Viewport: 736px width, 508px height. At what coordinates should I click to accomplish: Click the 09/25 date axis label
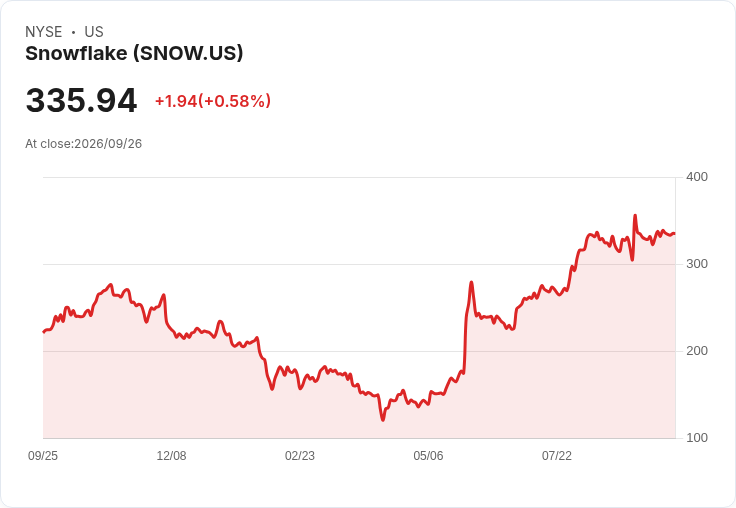pyautogui.click(x=43, y=456)
